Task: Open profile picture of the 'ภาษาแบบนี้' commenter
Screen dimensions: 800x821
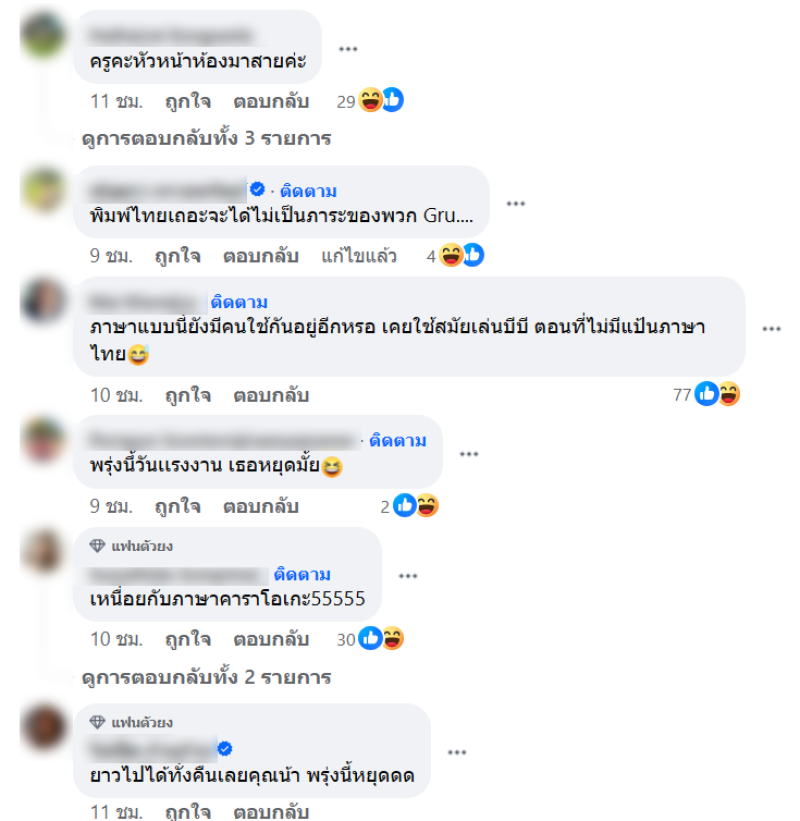Action: pyautogui.click(x=43, y=300)
